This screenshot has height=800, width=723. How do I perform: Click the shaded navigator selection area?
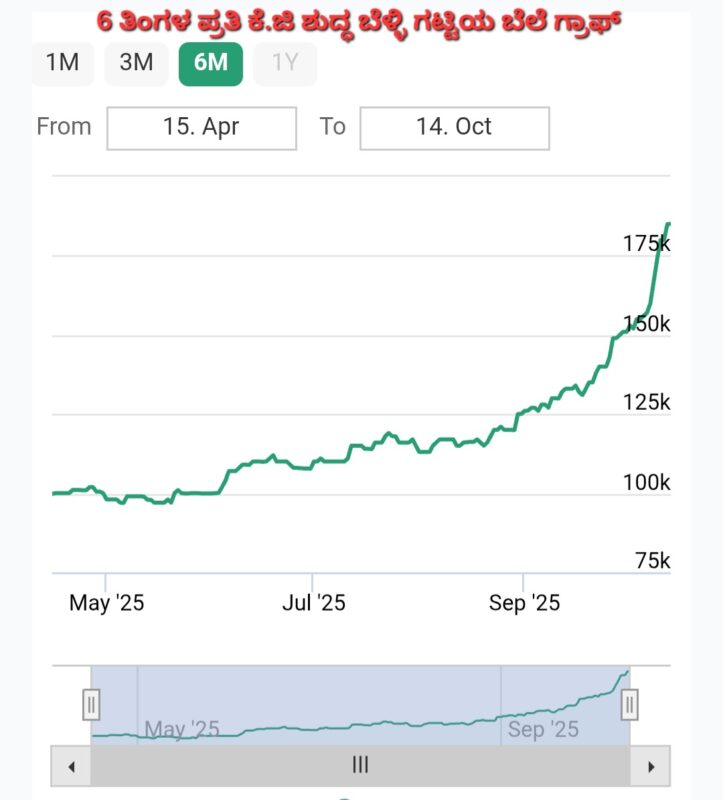(x=360, y=700)
